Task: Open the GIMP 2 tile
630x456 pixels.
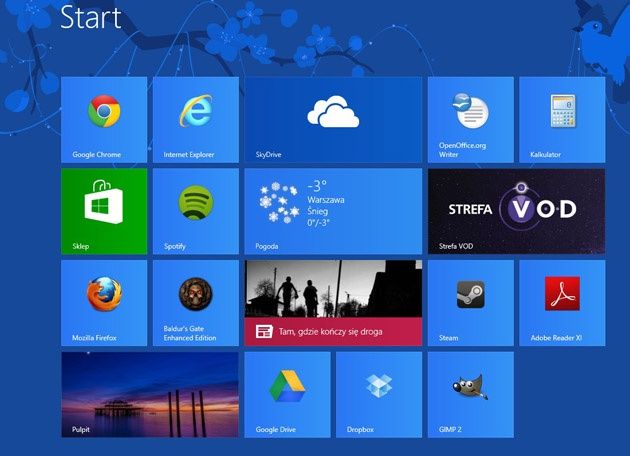Action: (470, 395)
